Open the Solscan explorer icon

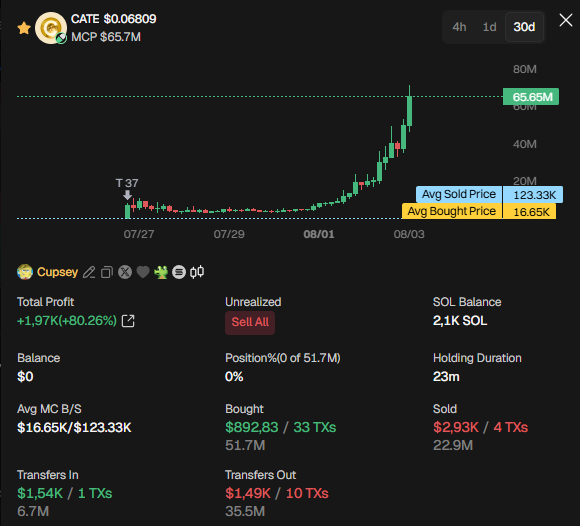(179, 272)
